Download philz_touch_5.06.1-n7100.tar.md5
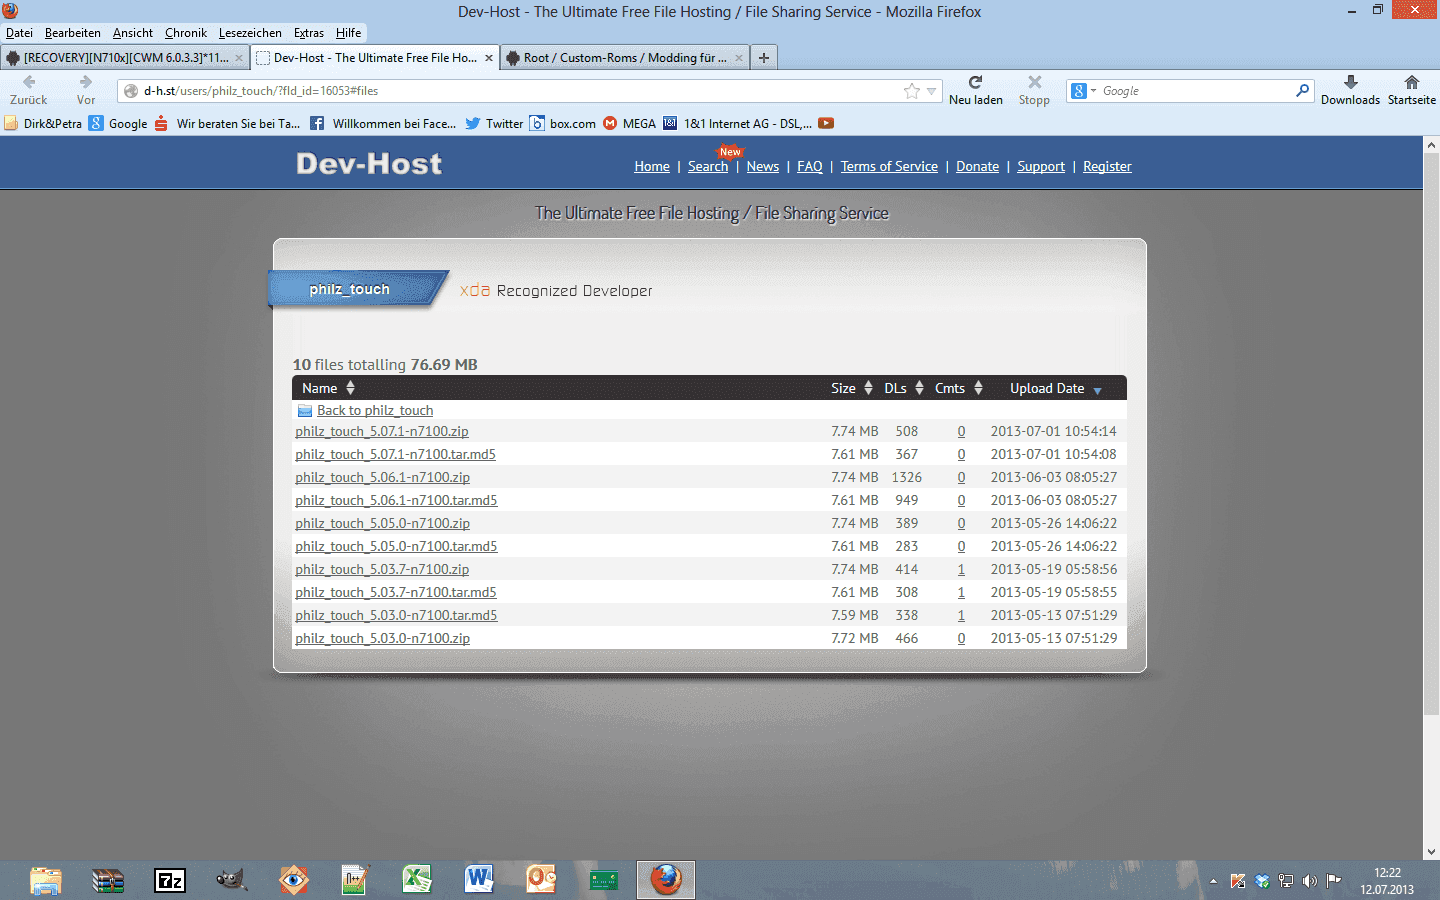This screenshot has height=900, width=1440. [x=396, y=501]
